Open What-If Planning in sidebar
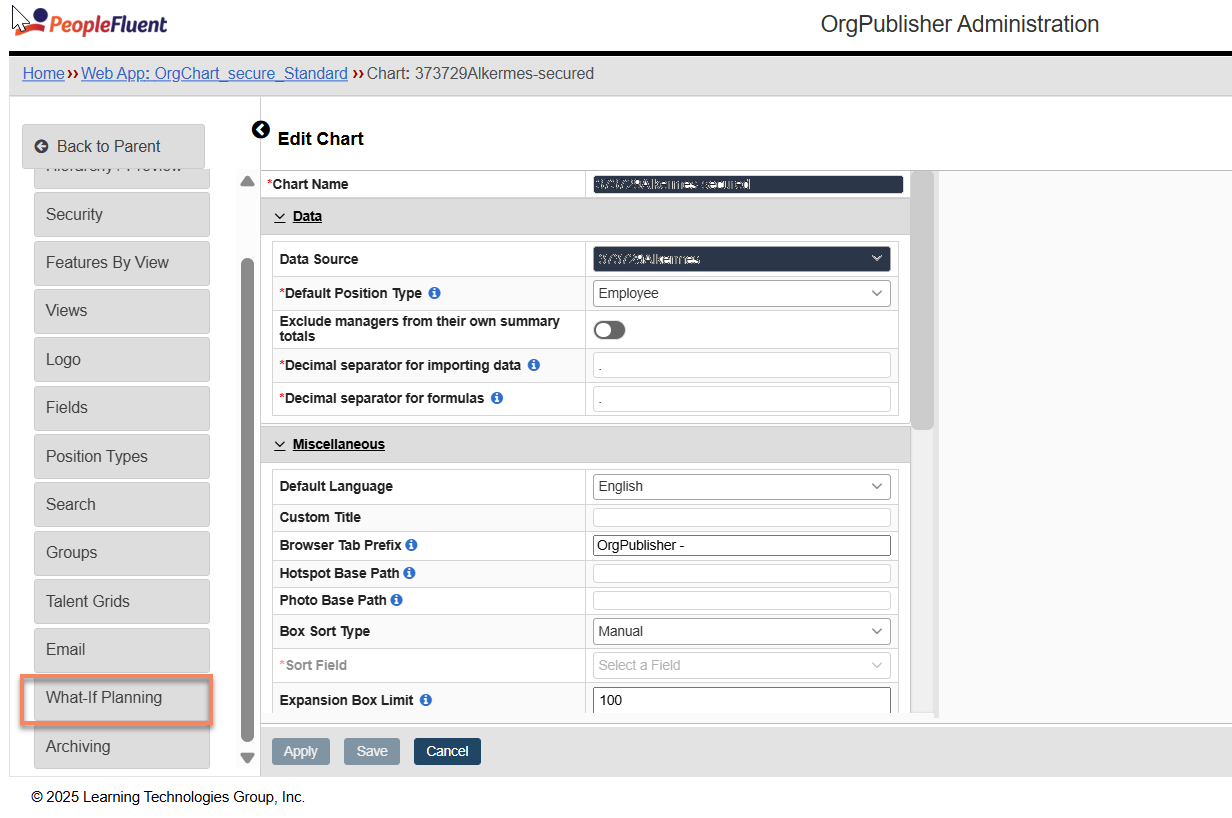 (121, 698)
